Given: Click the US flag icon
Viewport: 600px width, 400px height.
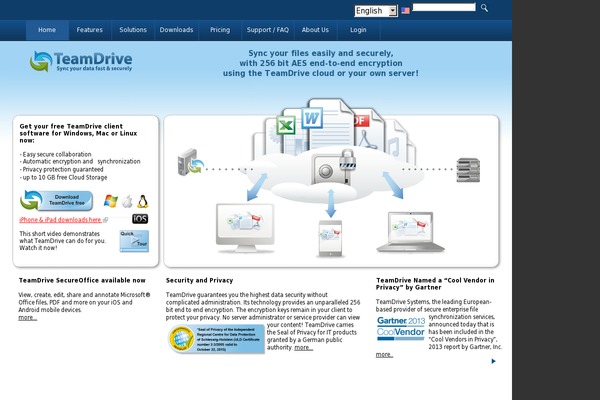Looking at the screenshot, I should coord(406,11).
